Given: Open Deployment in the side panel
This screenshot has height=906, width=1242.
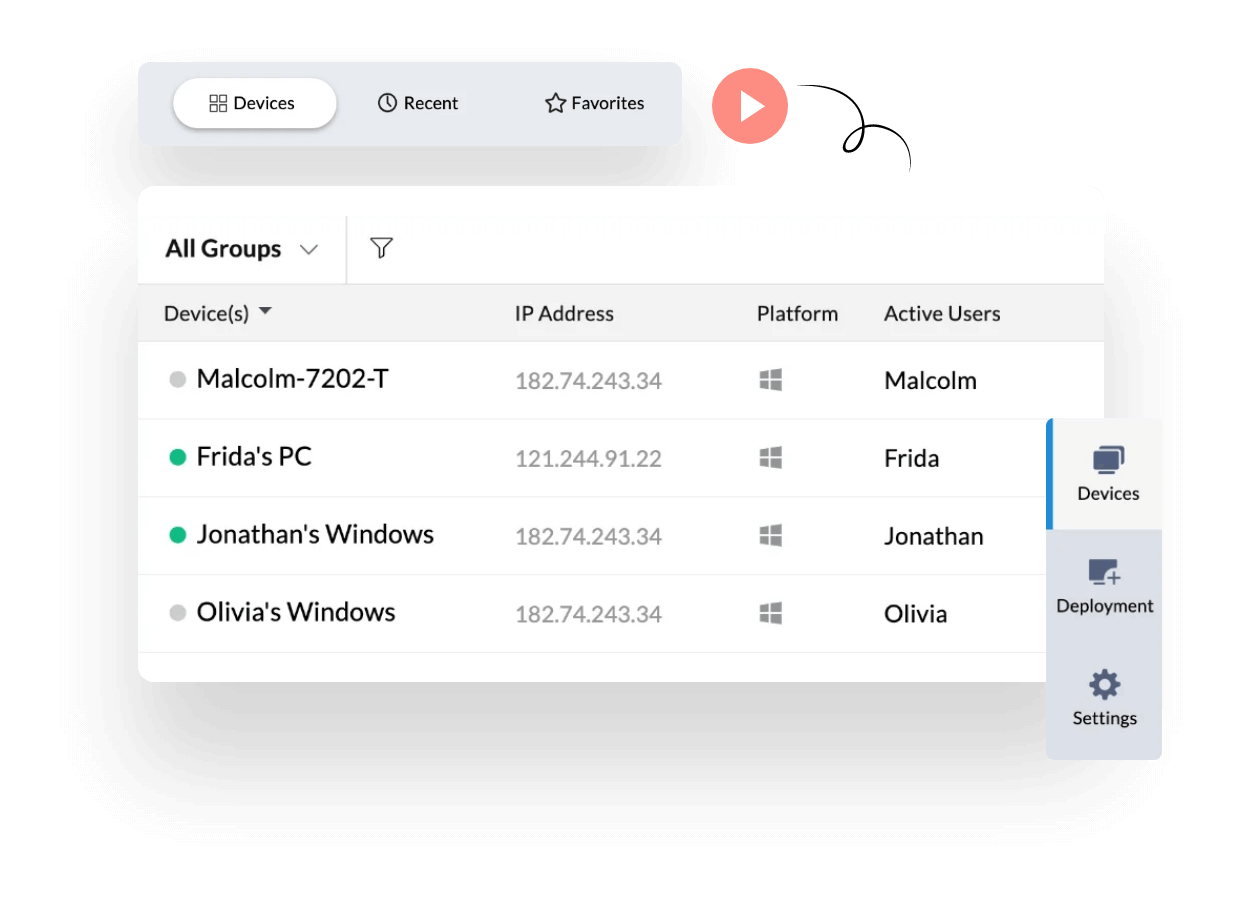Looking at the screenshot, I should click(x=1104, y=586).
